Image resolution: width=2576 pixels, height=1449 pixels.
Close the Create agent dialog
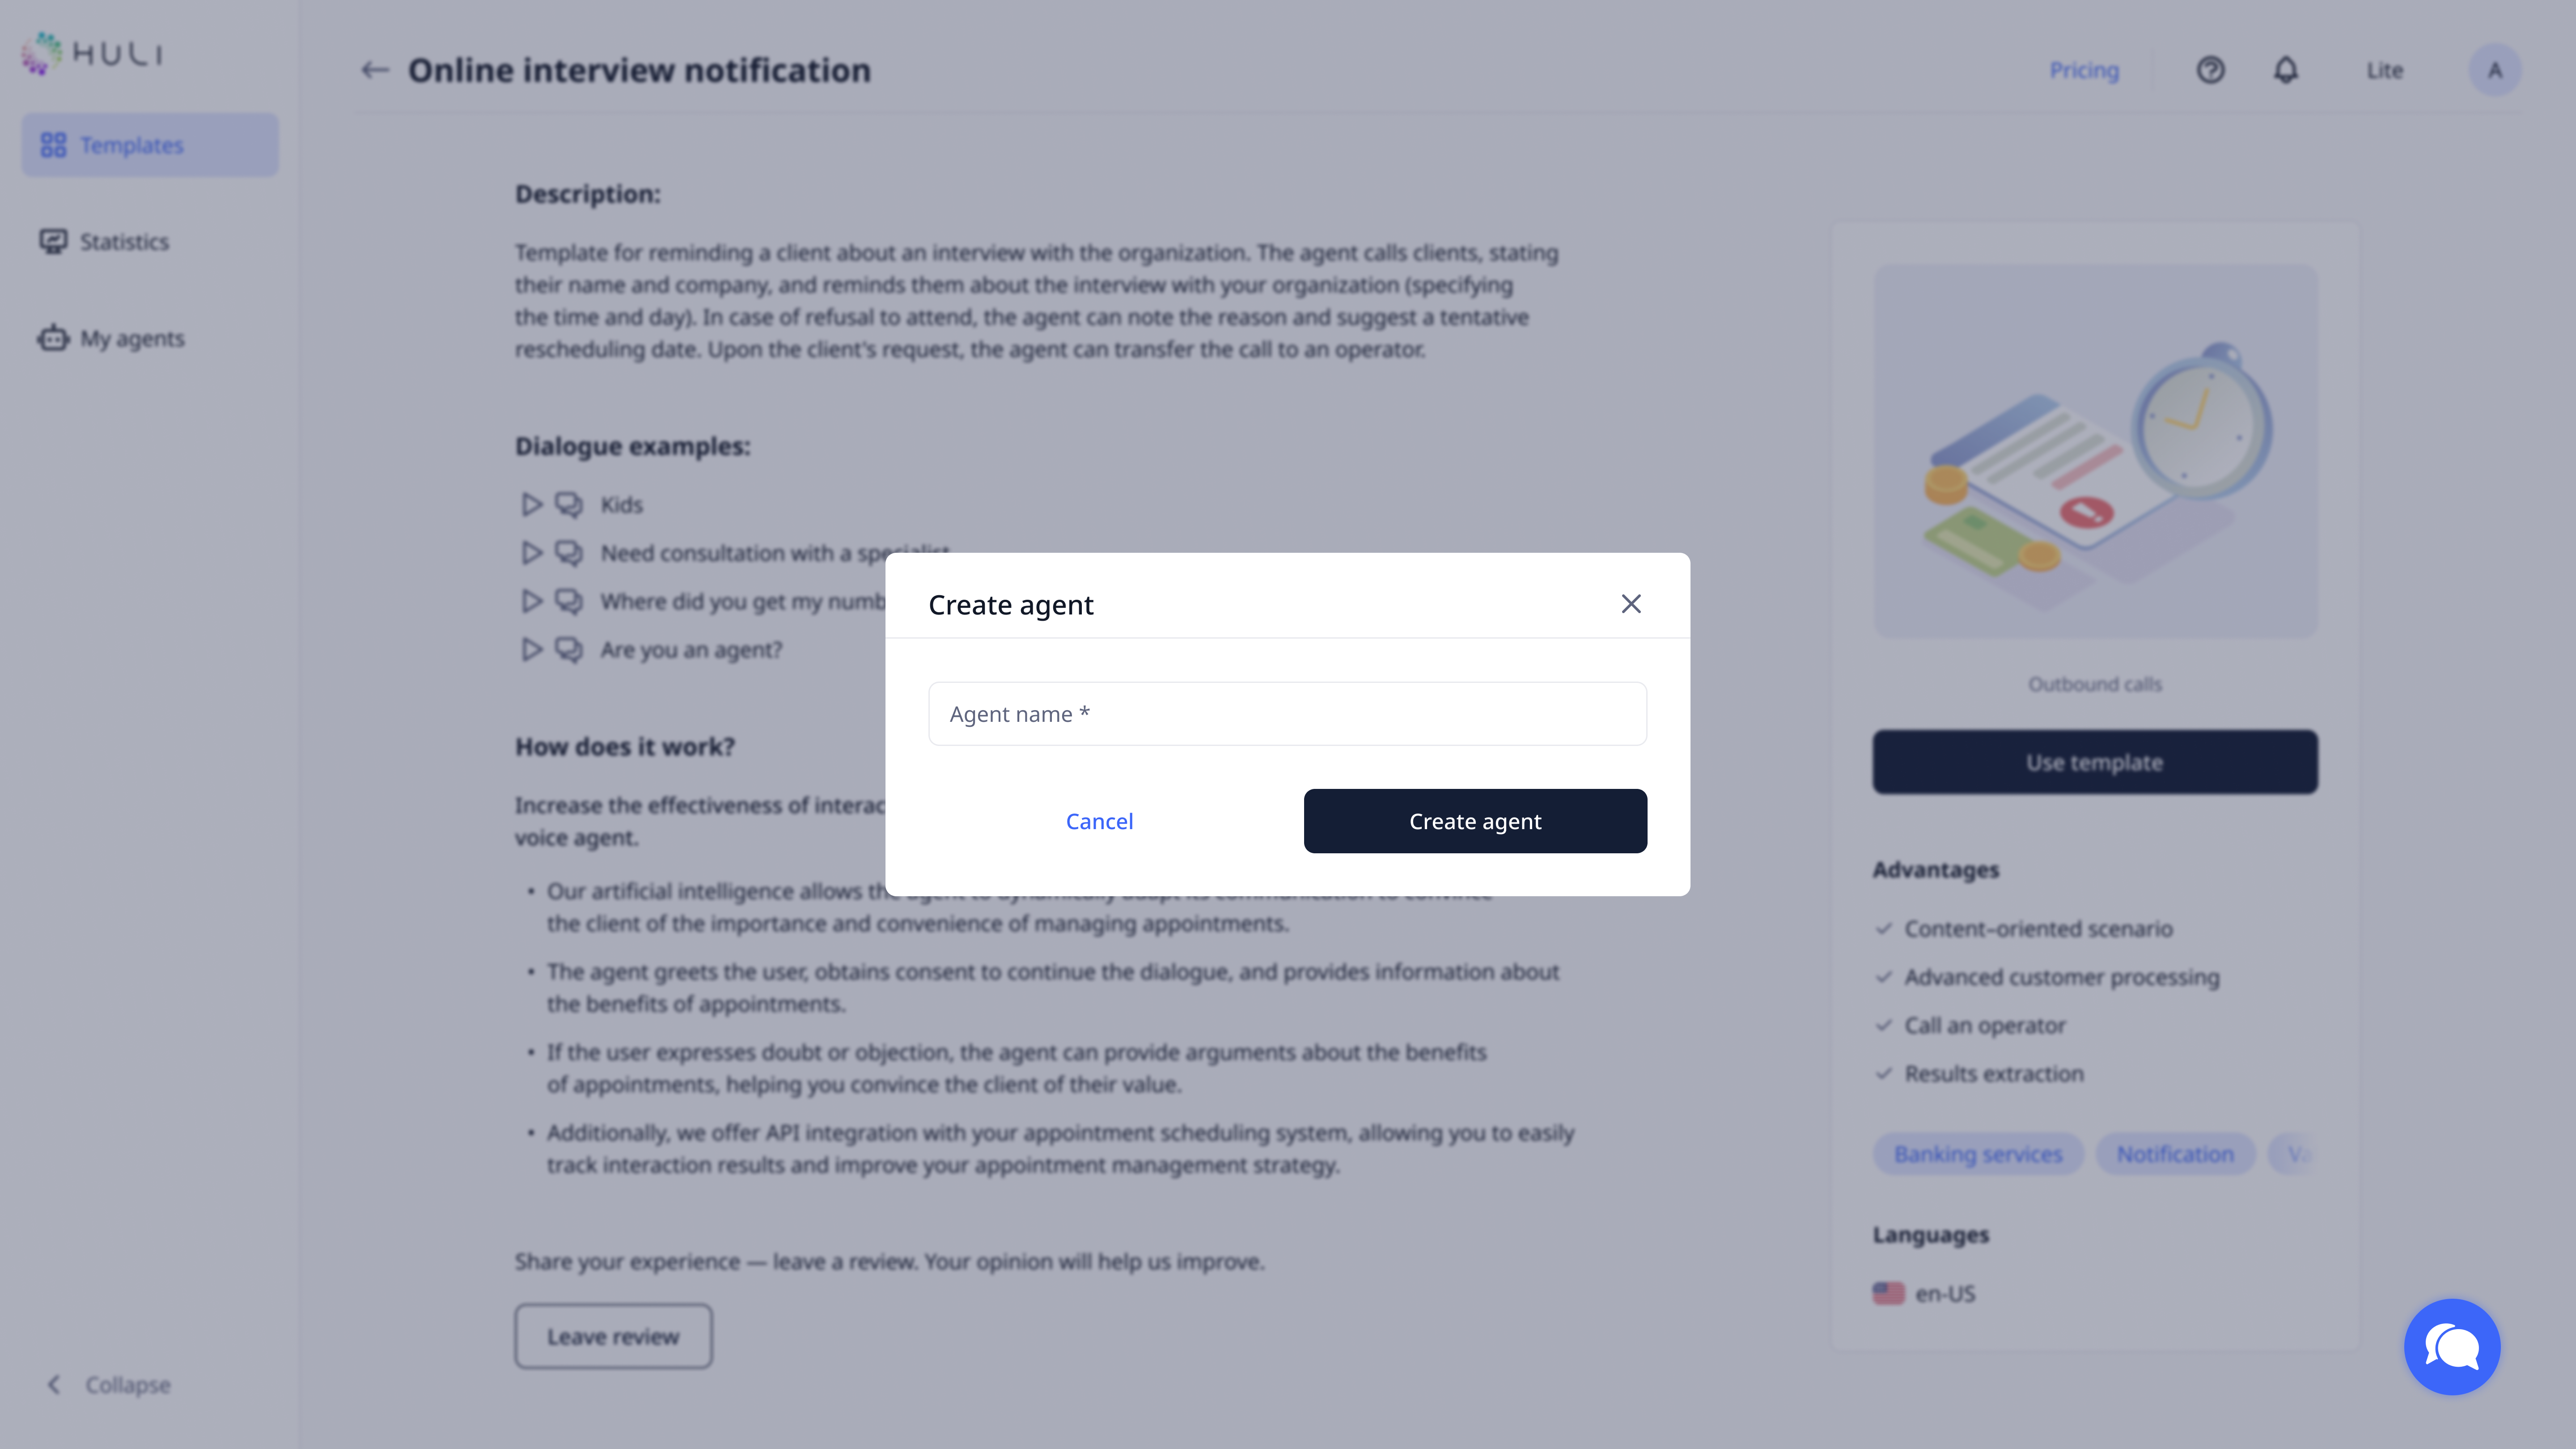(1631, 604)
